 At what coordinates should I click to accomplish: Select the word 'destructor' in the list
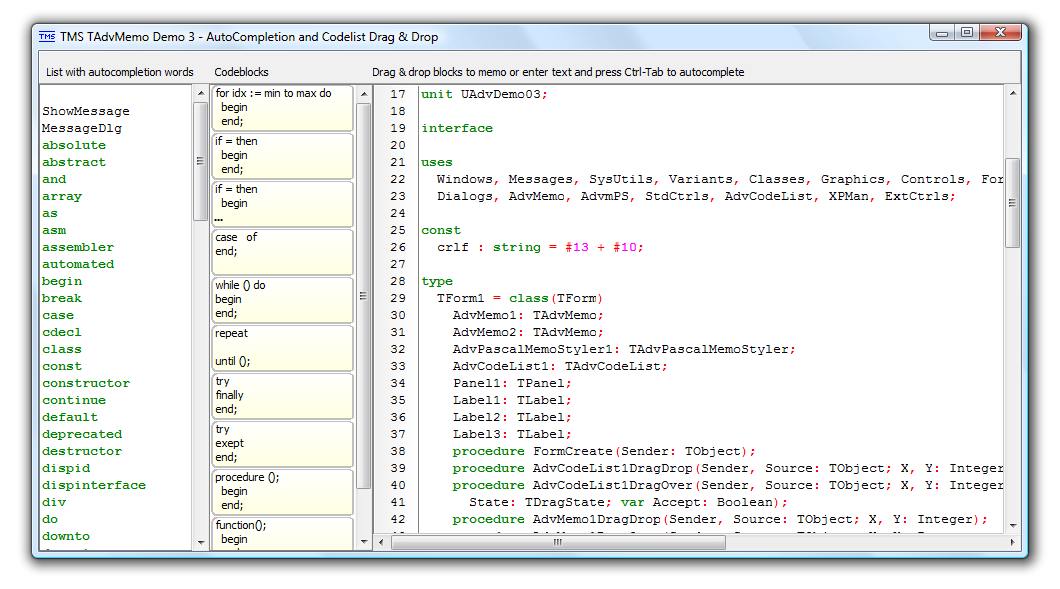[x=82, y=451]
